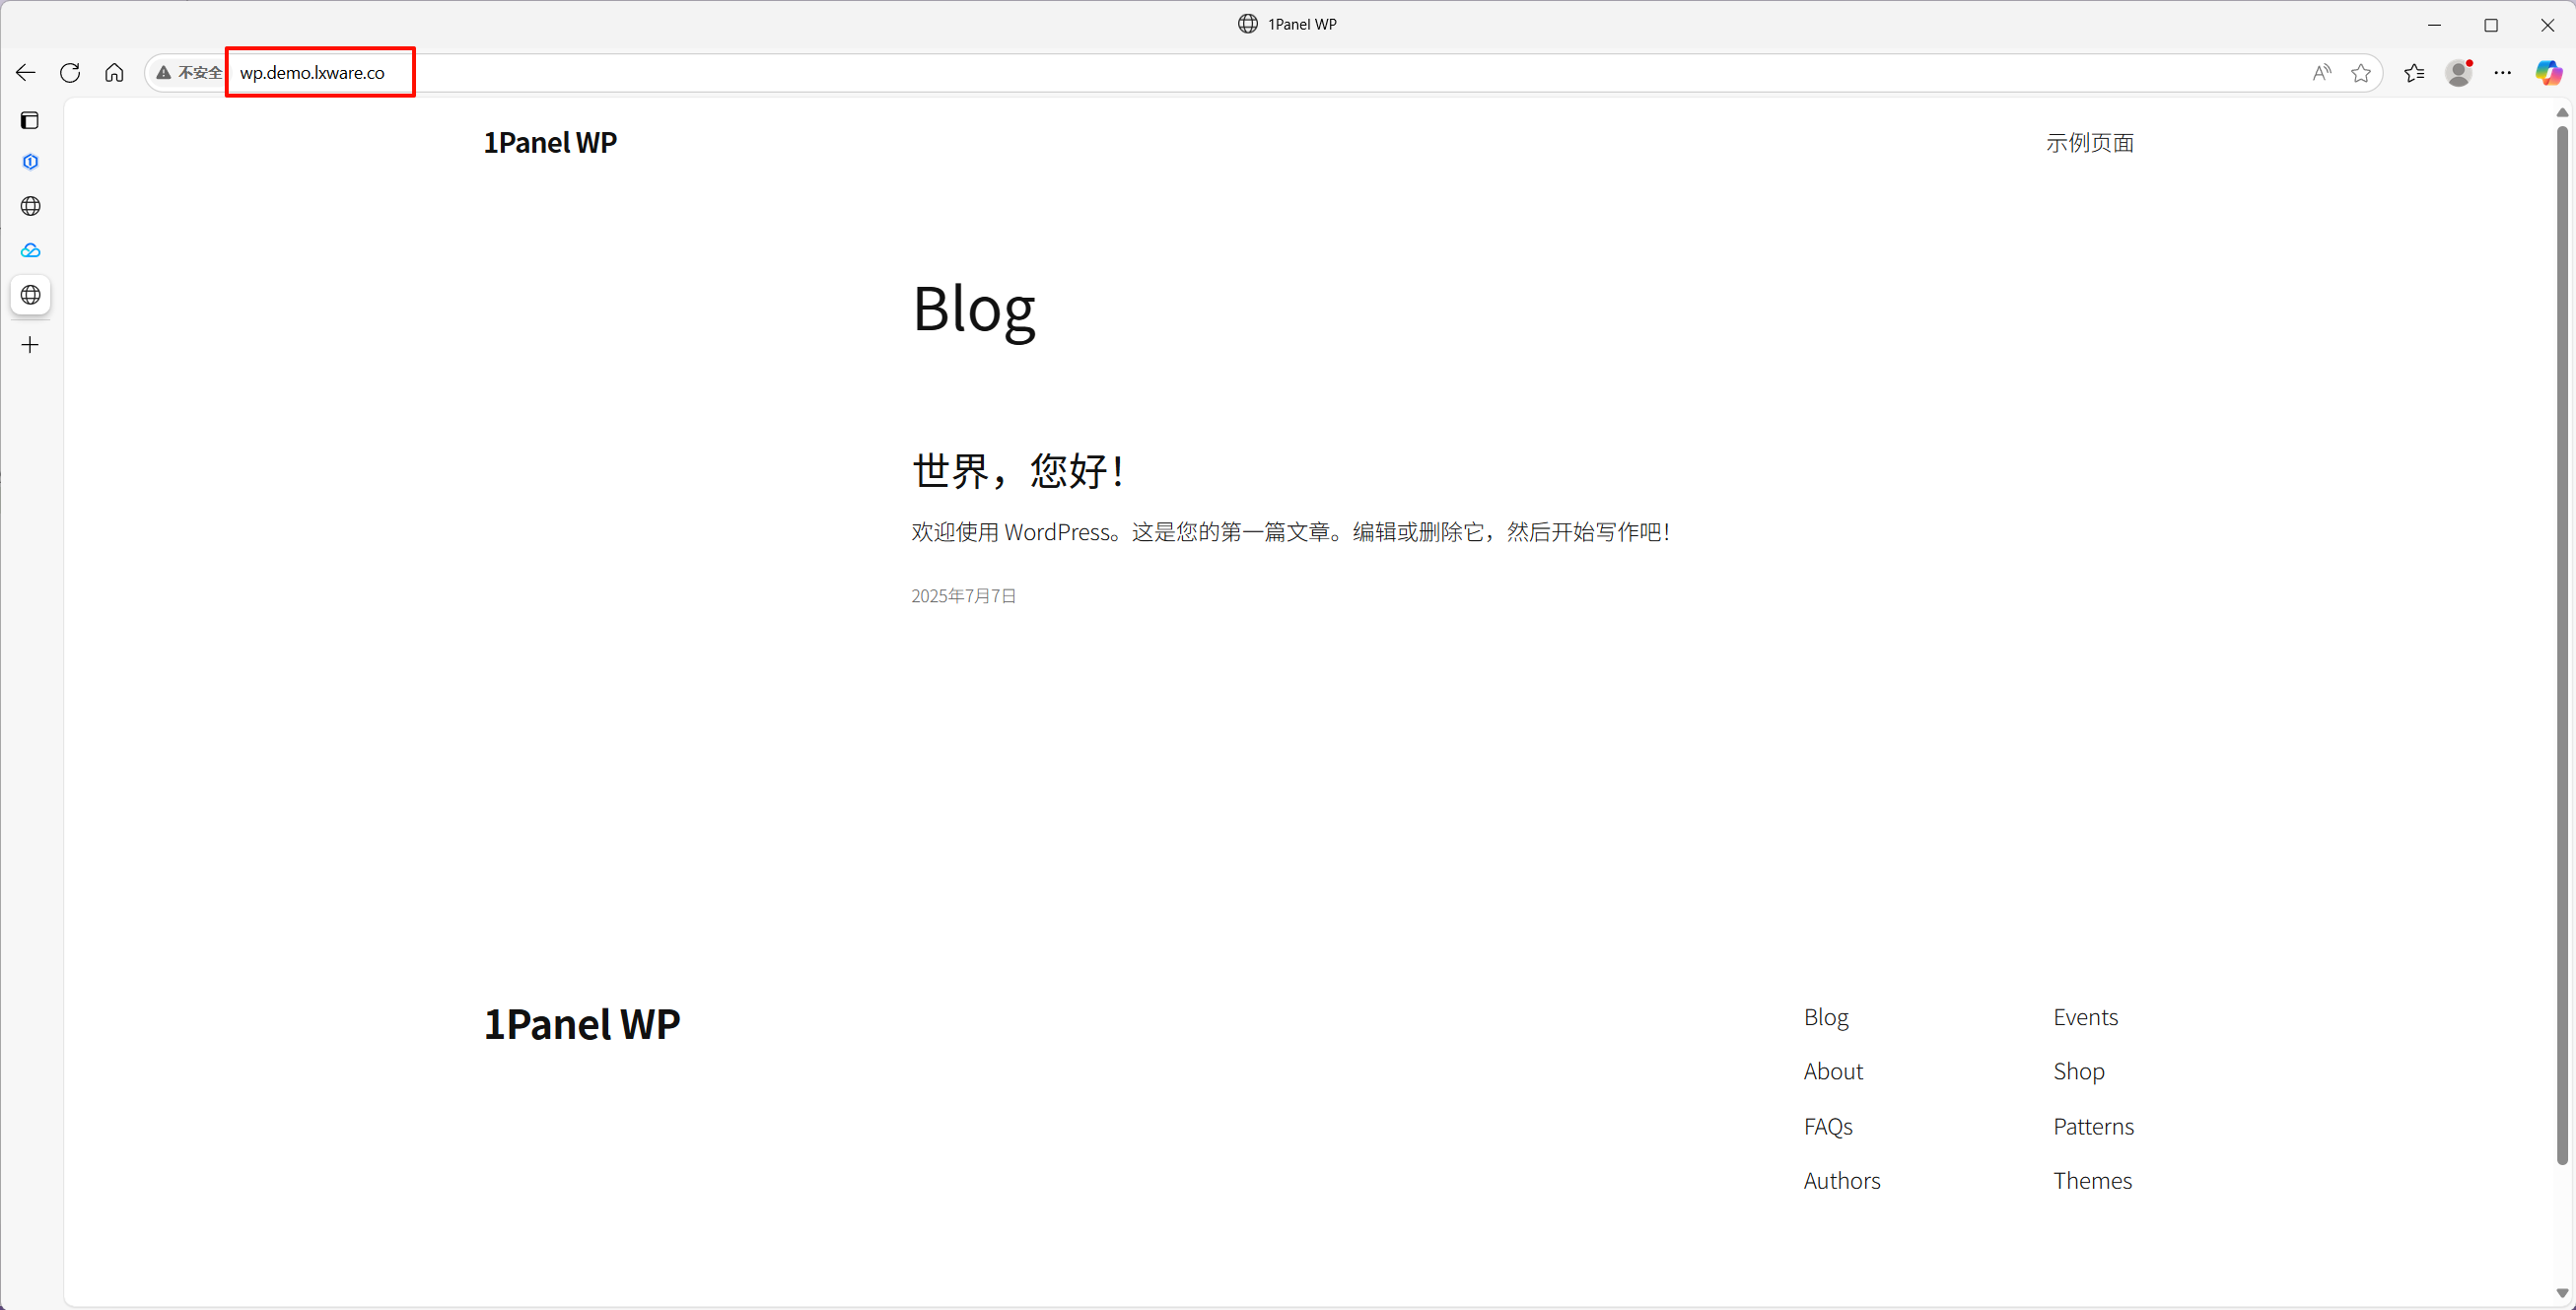Navigate back to the previous page
Viewport: 2576px width, 1310px height.
(x=26, y=72)
